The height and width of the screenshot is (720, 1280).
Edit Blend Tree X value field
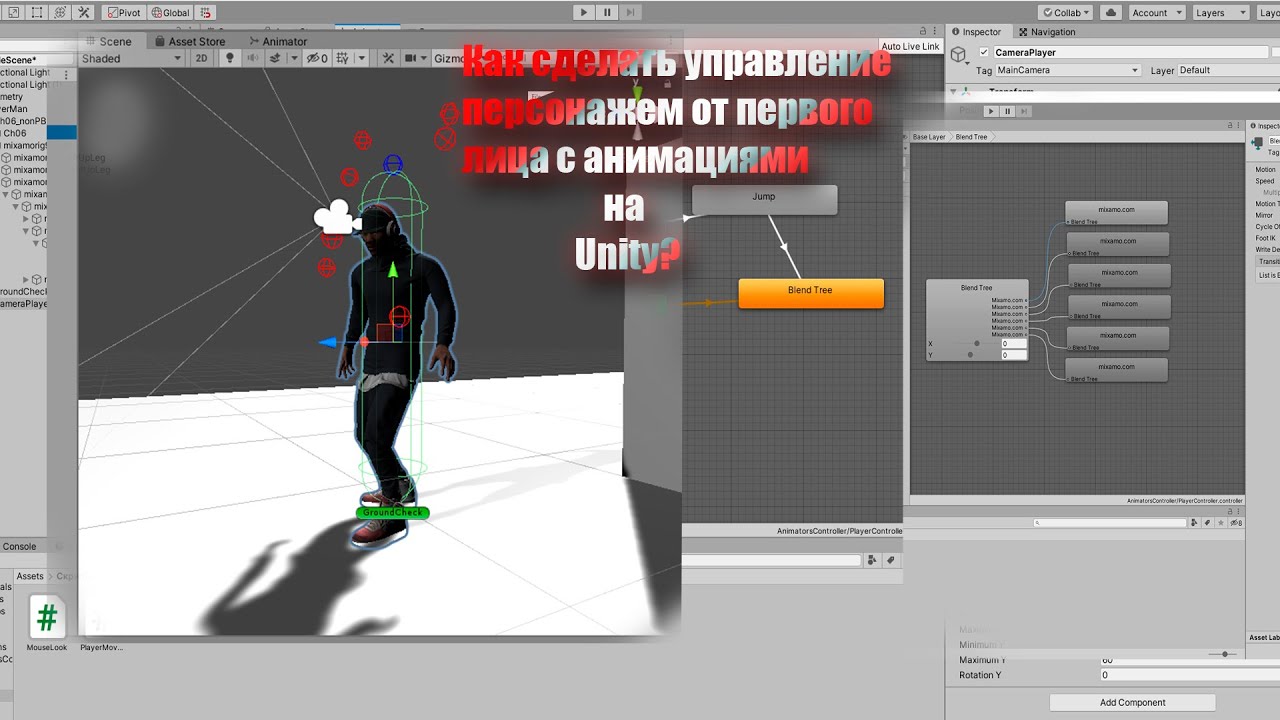pyautogui.click(x=1014, y=343)
